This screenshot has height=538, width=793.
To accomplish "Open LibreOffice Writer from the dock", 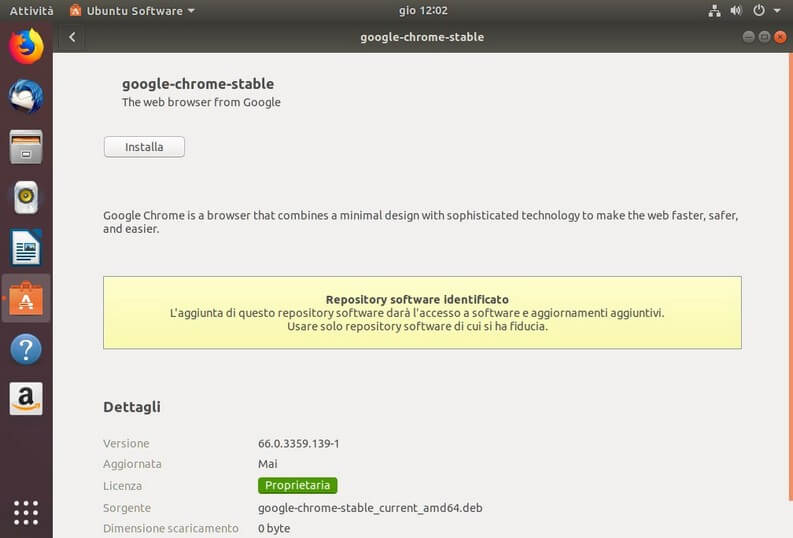I will (26, 248).
